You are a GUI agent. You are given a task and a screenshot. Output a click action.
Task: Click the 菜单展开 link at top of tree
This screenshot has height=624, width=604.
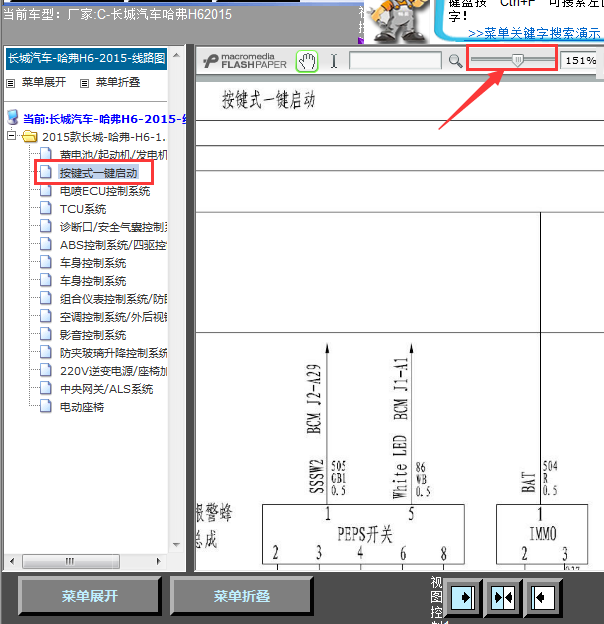point(44,82)
